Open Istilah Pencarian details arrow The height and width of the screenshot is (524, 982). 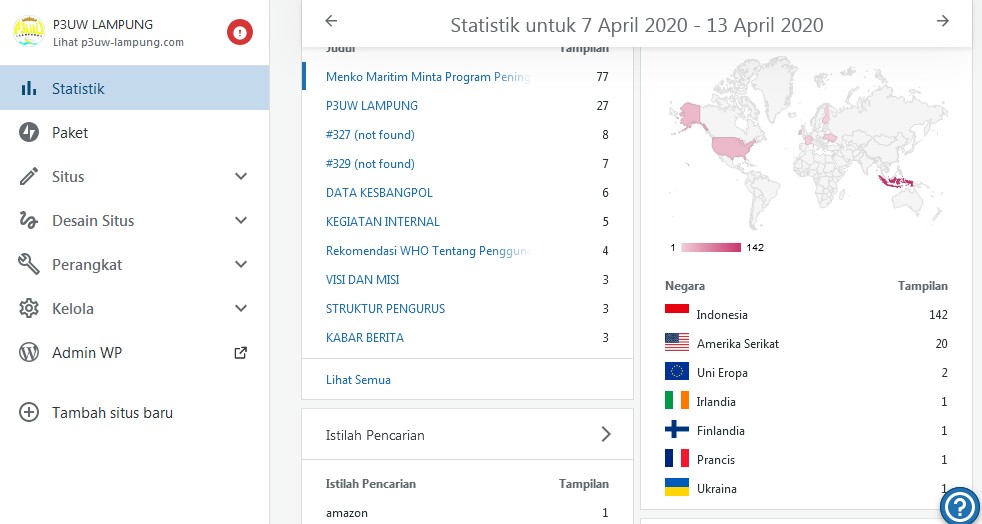[606, 434]
